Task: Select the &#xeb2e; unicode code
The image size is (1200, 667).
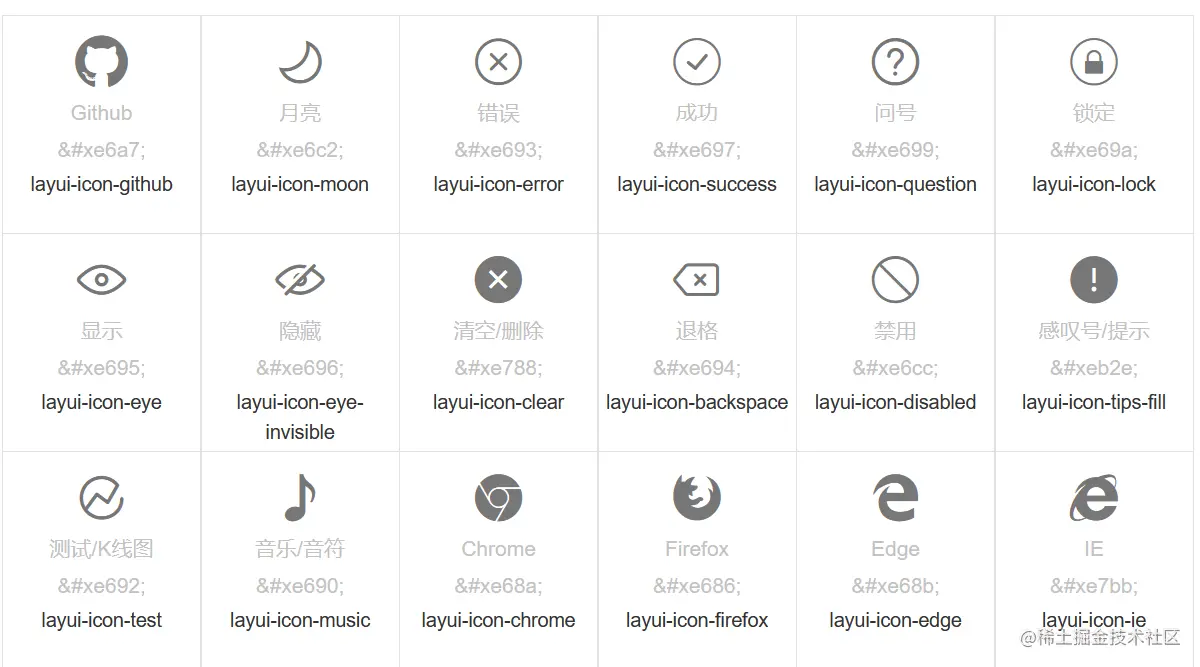Action: tap(1094, 368)
